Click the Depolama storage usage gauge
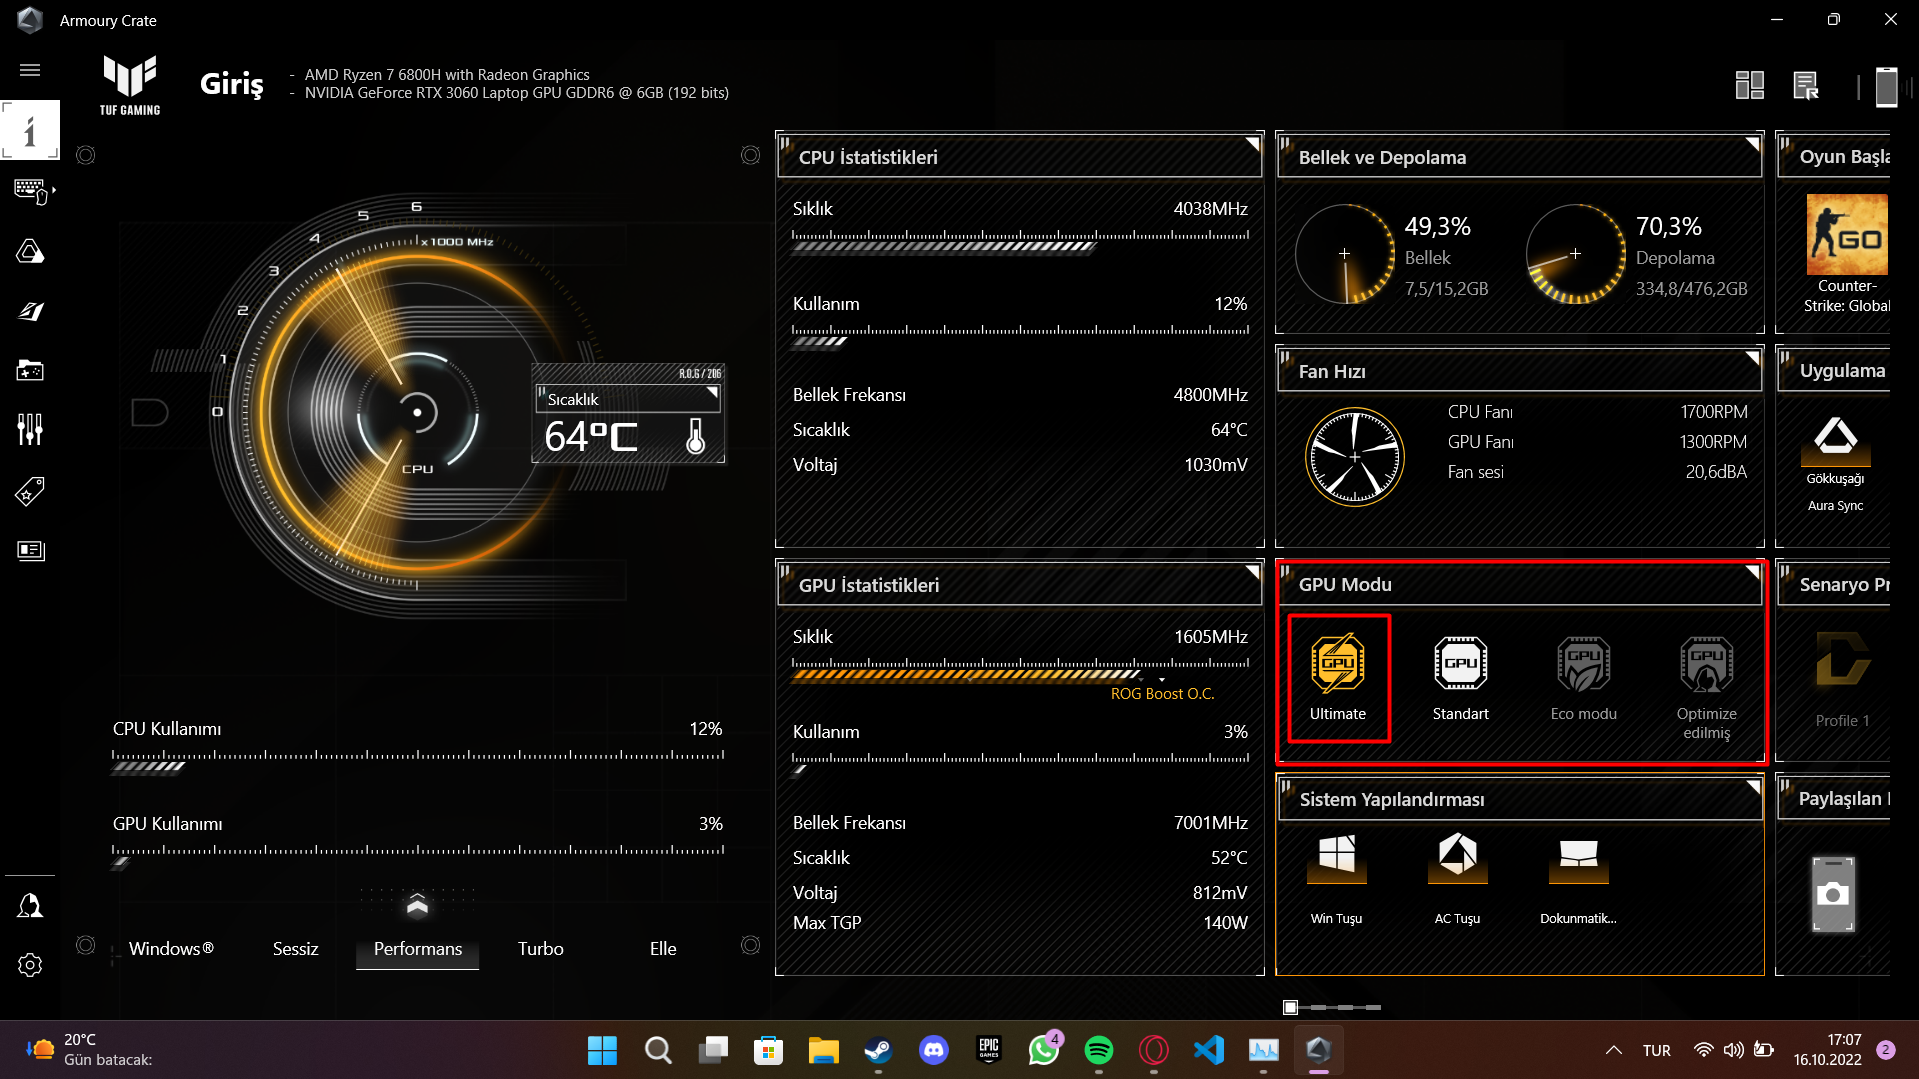 pos(1575,254)
